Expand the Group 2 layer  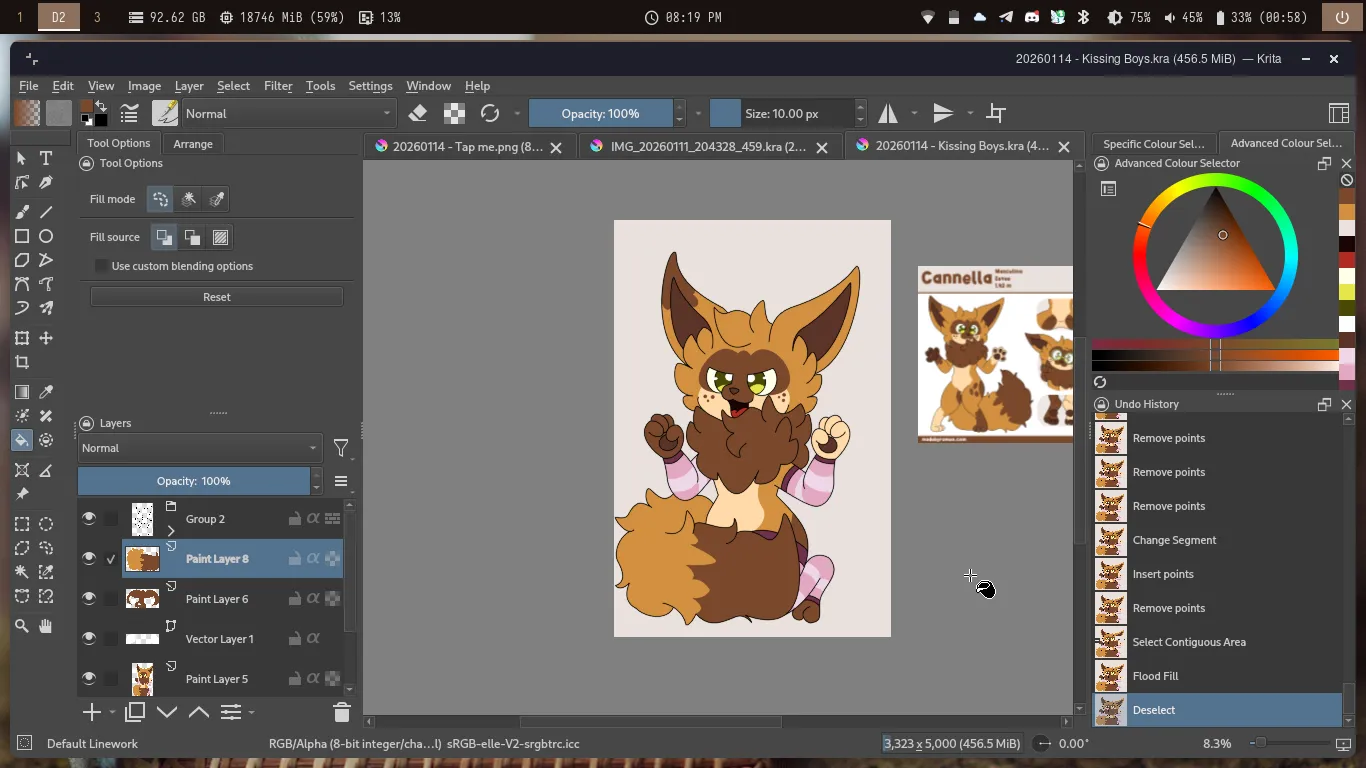(171, 530)
